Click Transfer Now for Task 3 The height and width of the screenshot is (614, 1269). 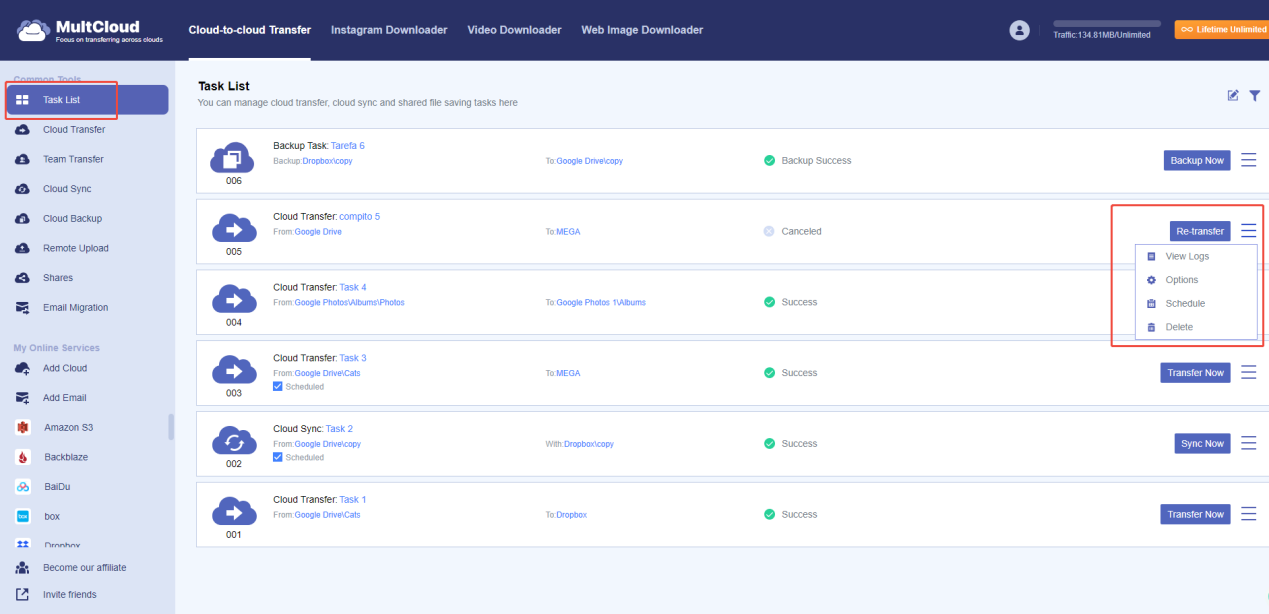[x=1196, y=373]
